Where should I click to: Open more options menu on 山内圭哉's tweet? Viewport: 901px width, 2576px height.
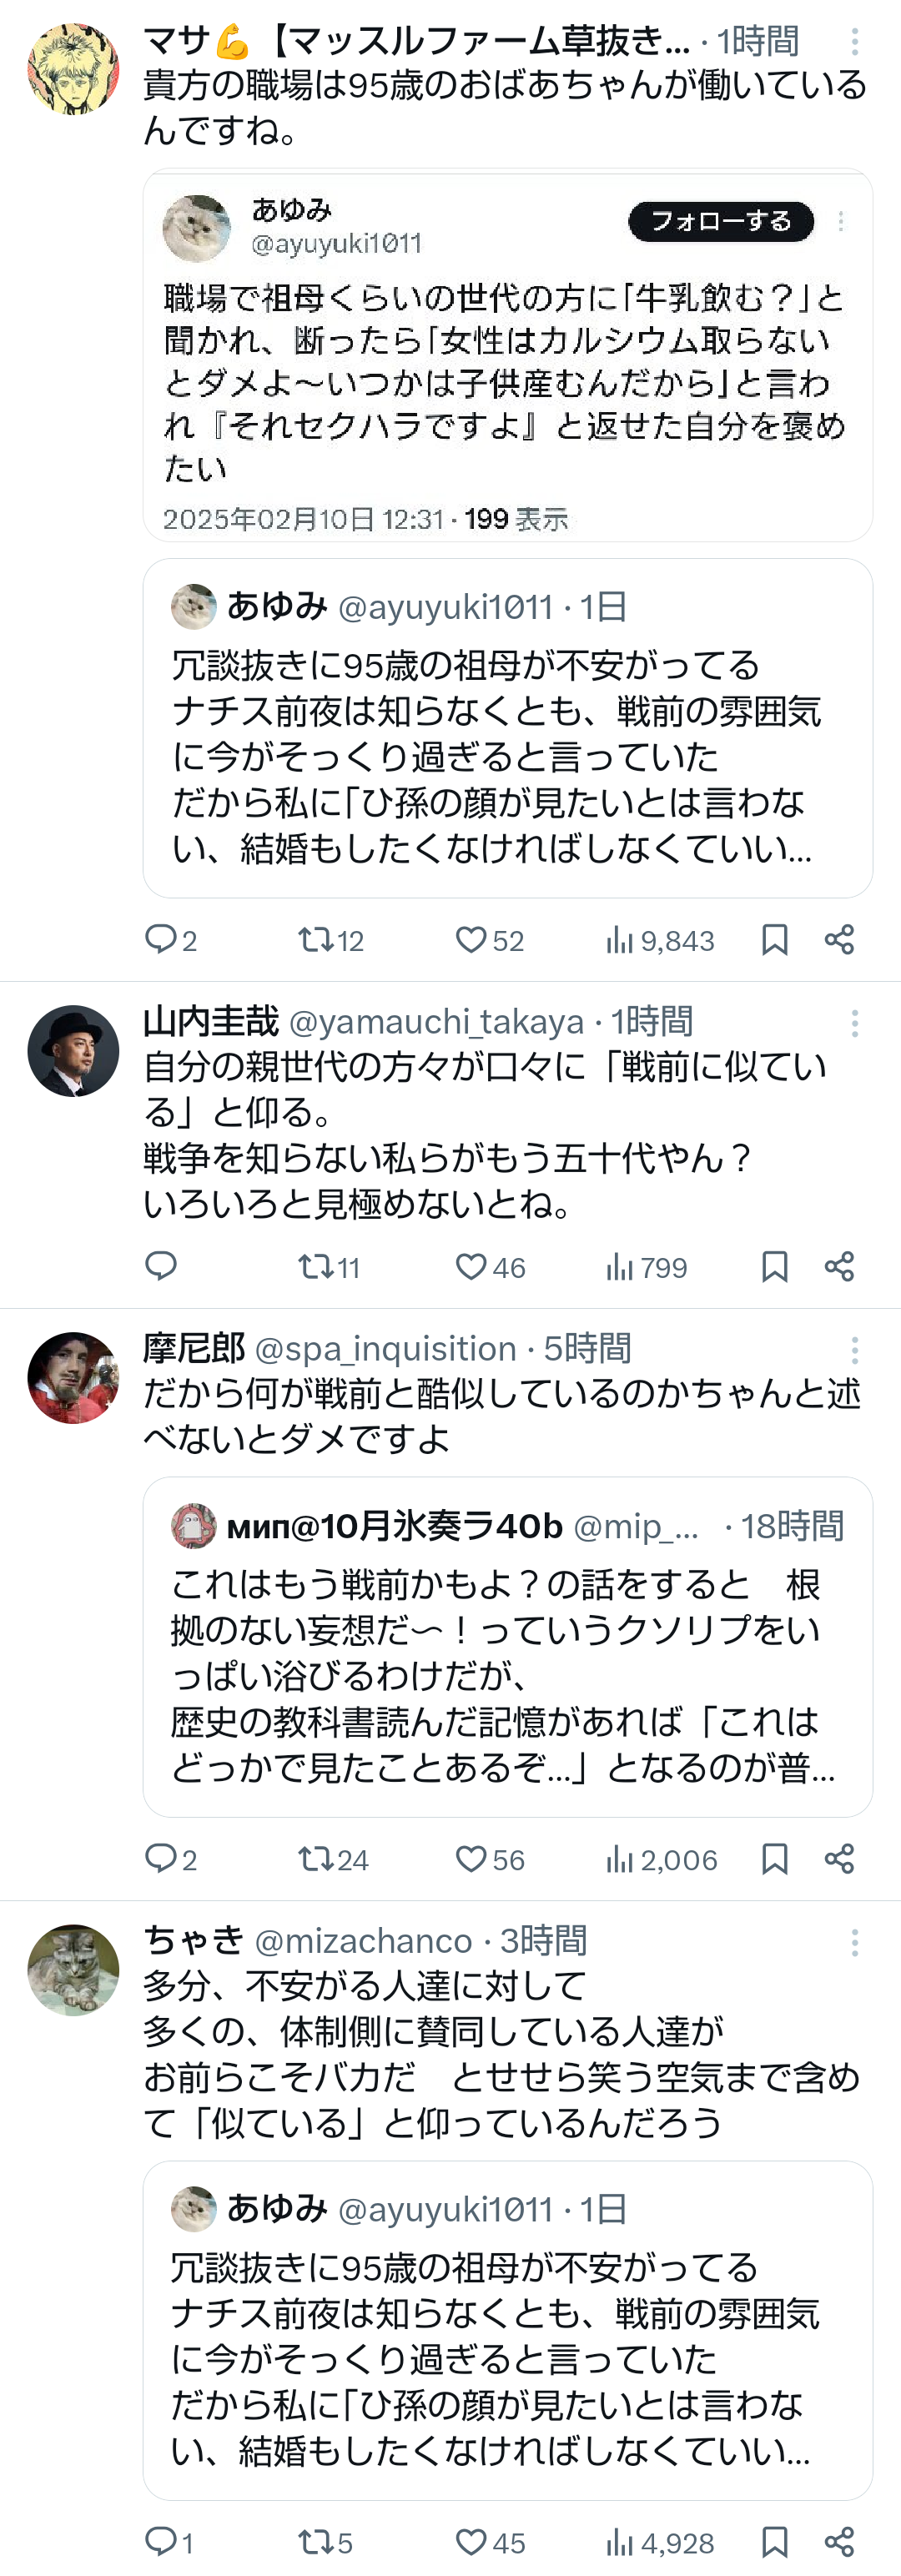tap(854, 1023)
